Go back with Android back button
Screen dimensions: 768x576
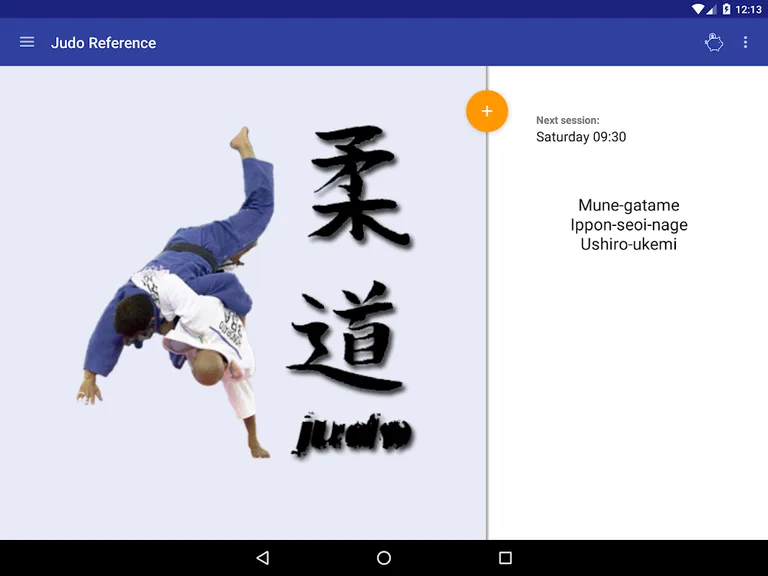[x=263, y=558]
